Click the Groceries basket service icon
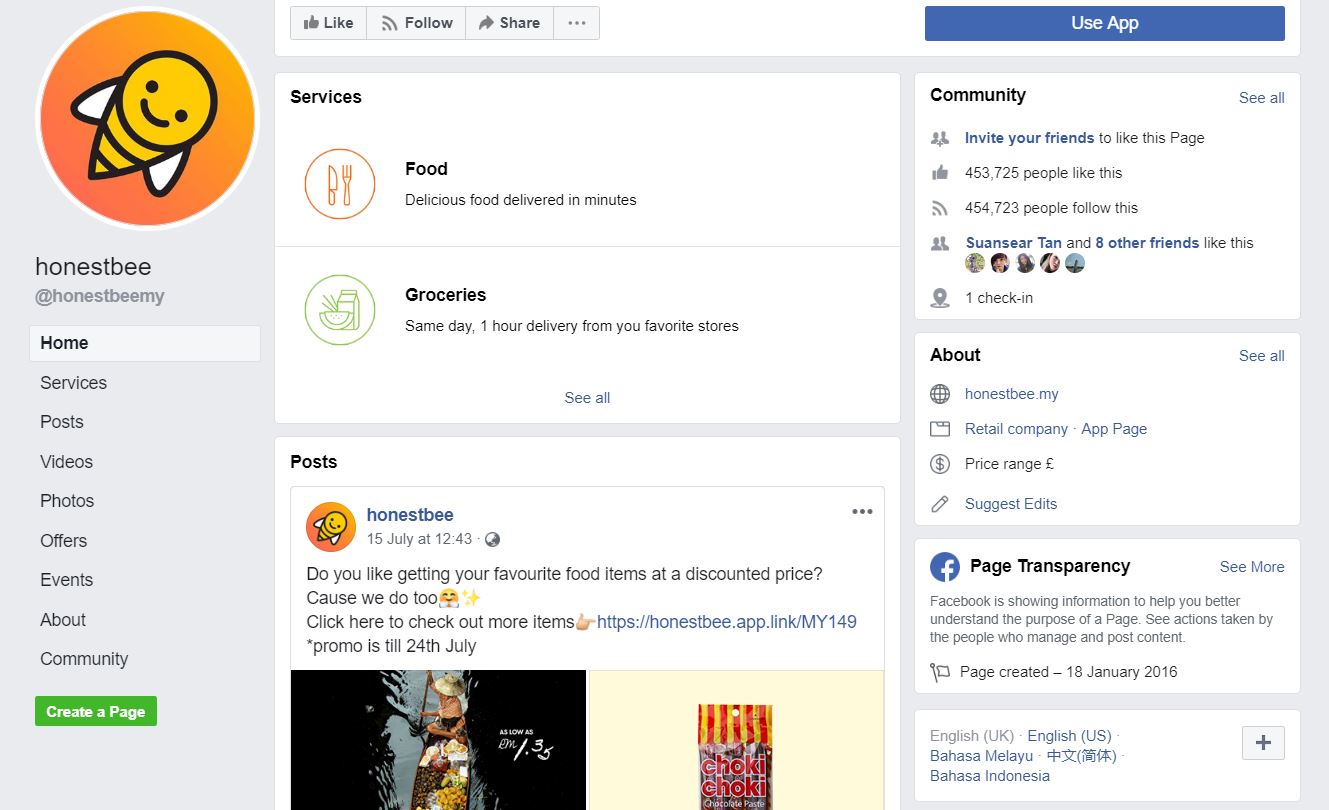 pyautogui.click(x=340, y=310)
